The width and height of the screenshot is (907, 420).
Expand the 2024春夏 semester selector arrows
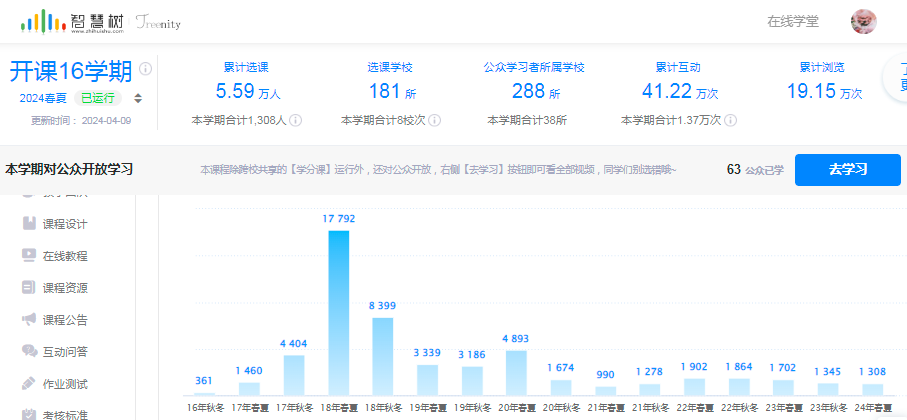pyautogui.click(x=138, y=98)
